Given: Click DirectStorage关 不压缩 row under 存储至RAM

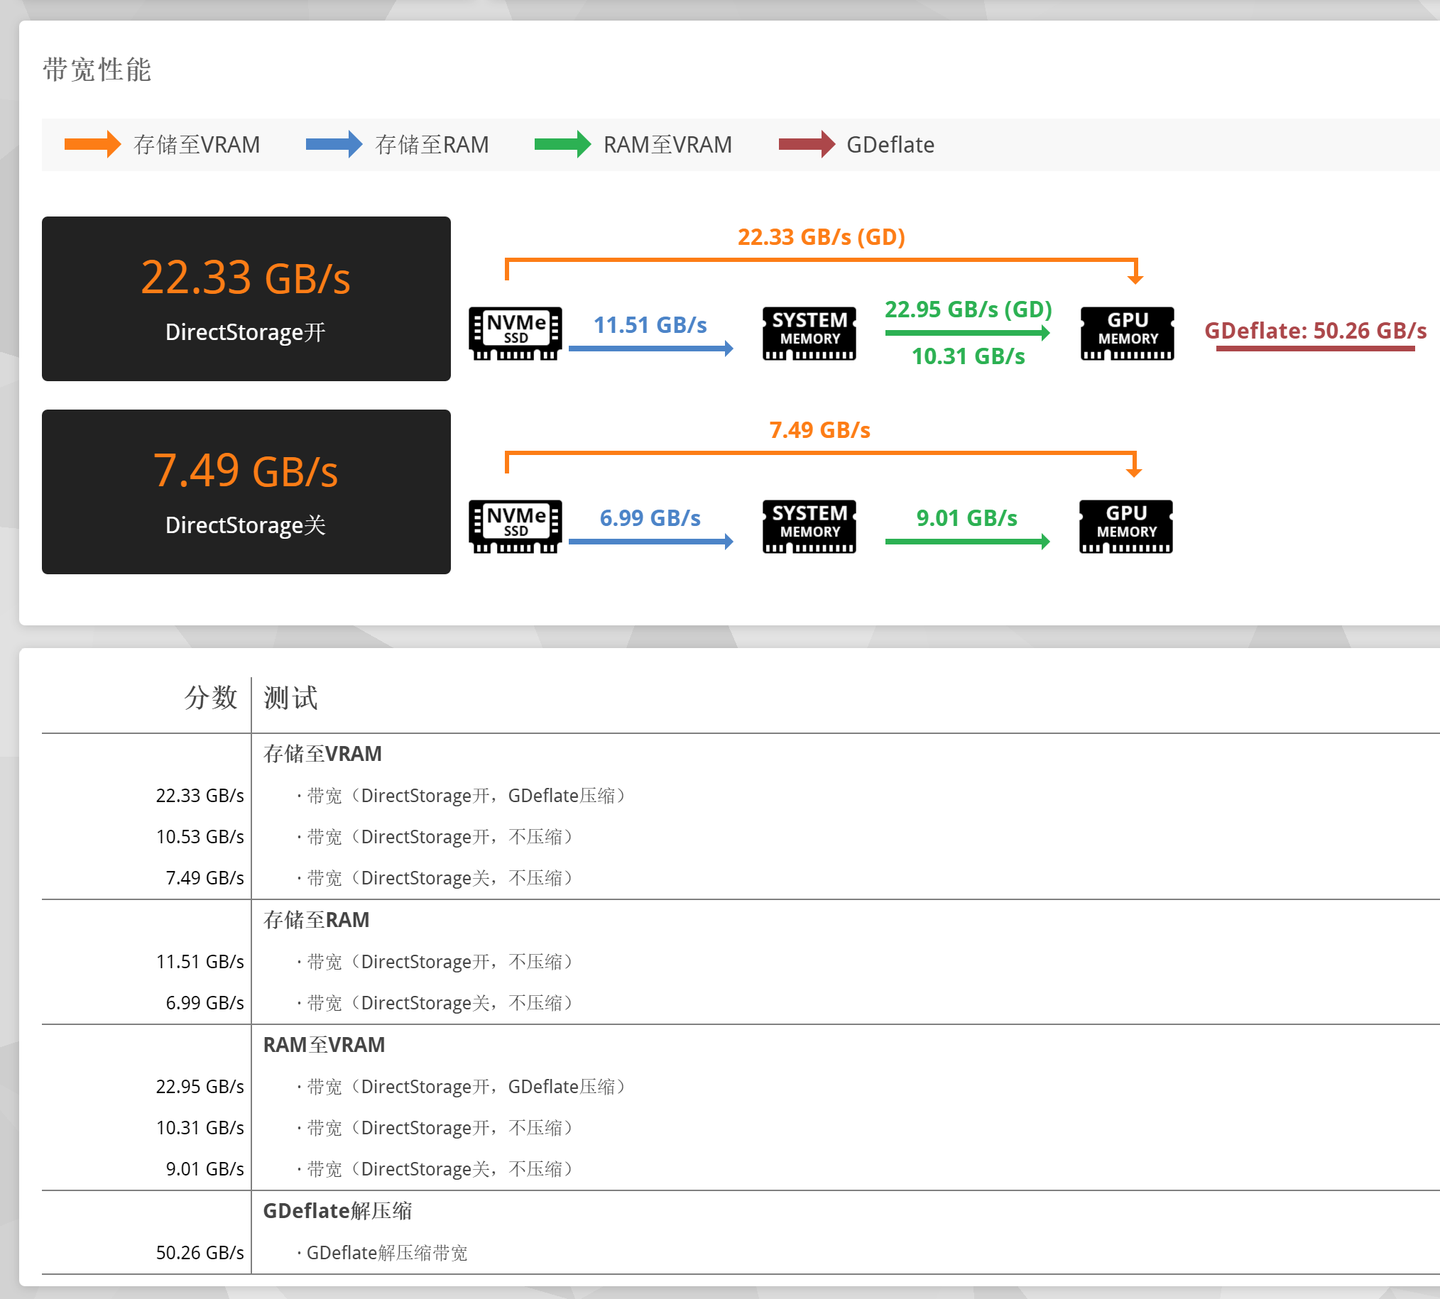Looking at the screenshot, I should (x=435, y=1003).
